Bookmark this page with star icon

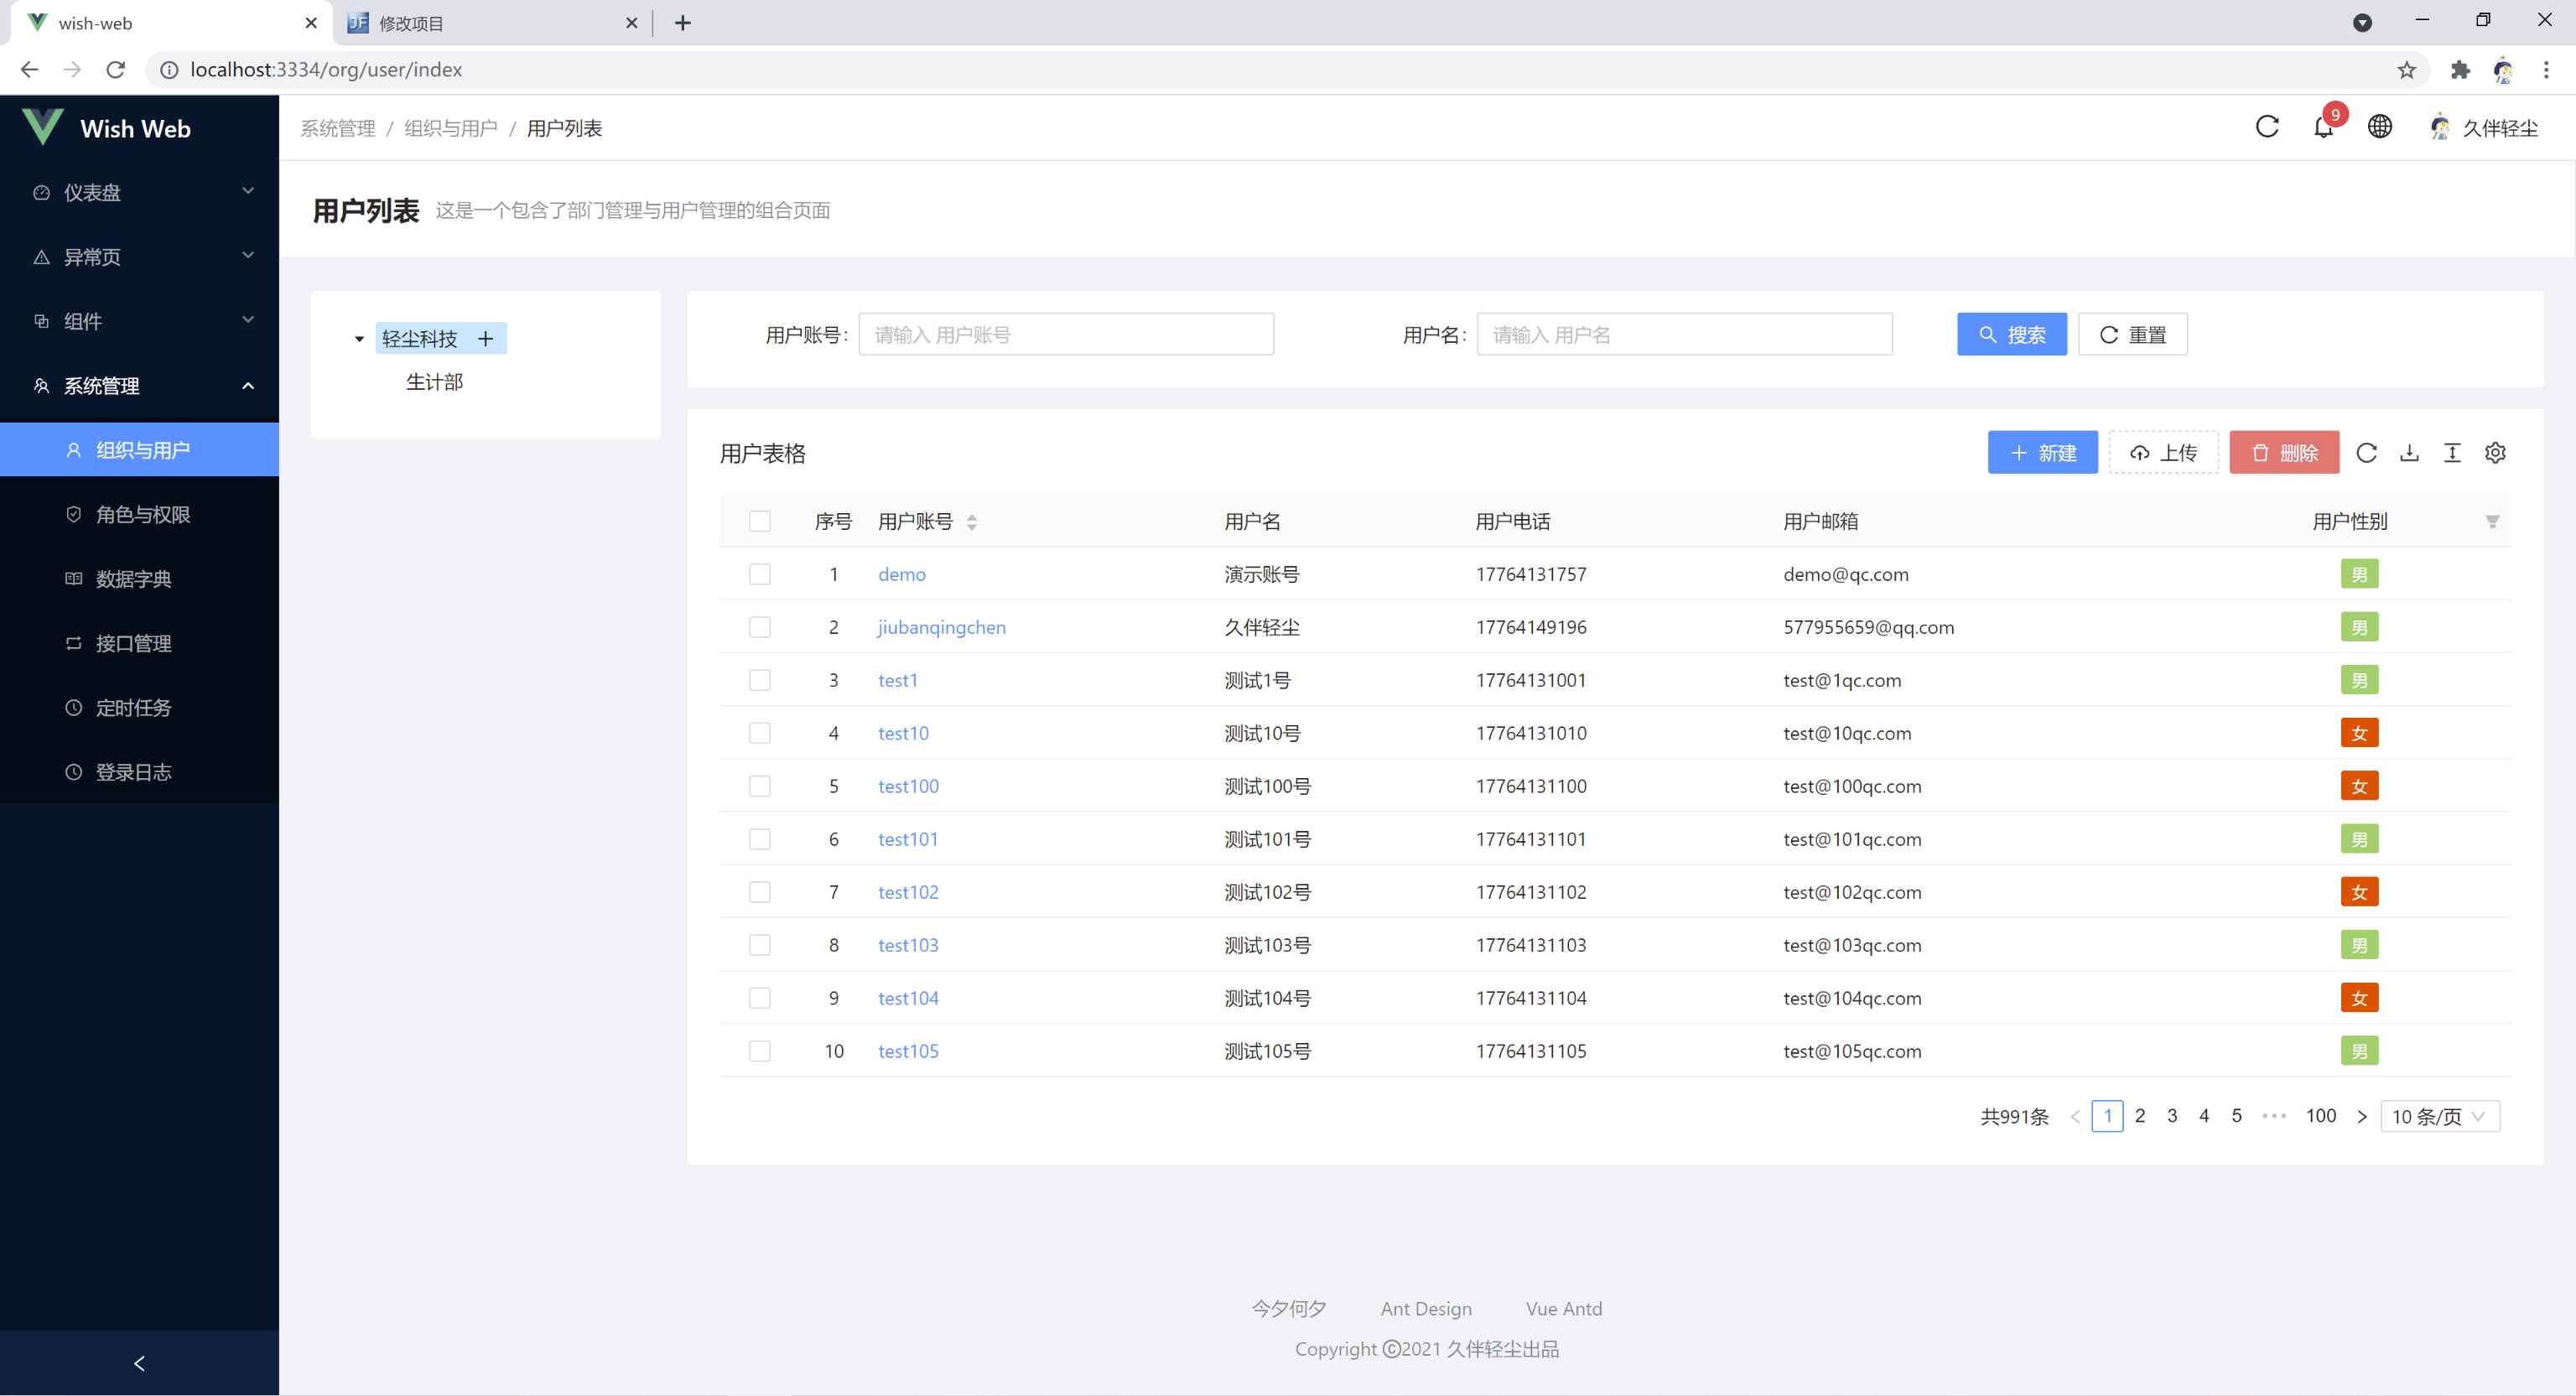[2406, 70]
